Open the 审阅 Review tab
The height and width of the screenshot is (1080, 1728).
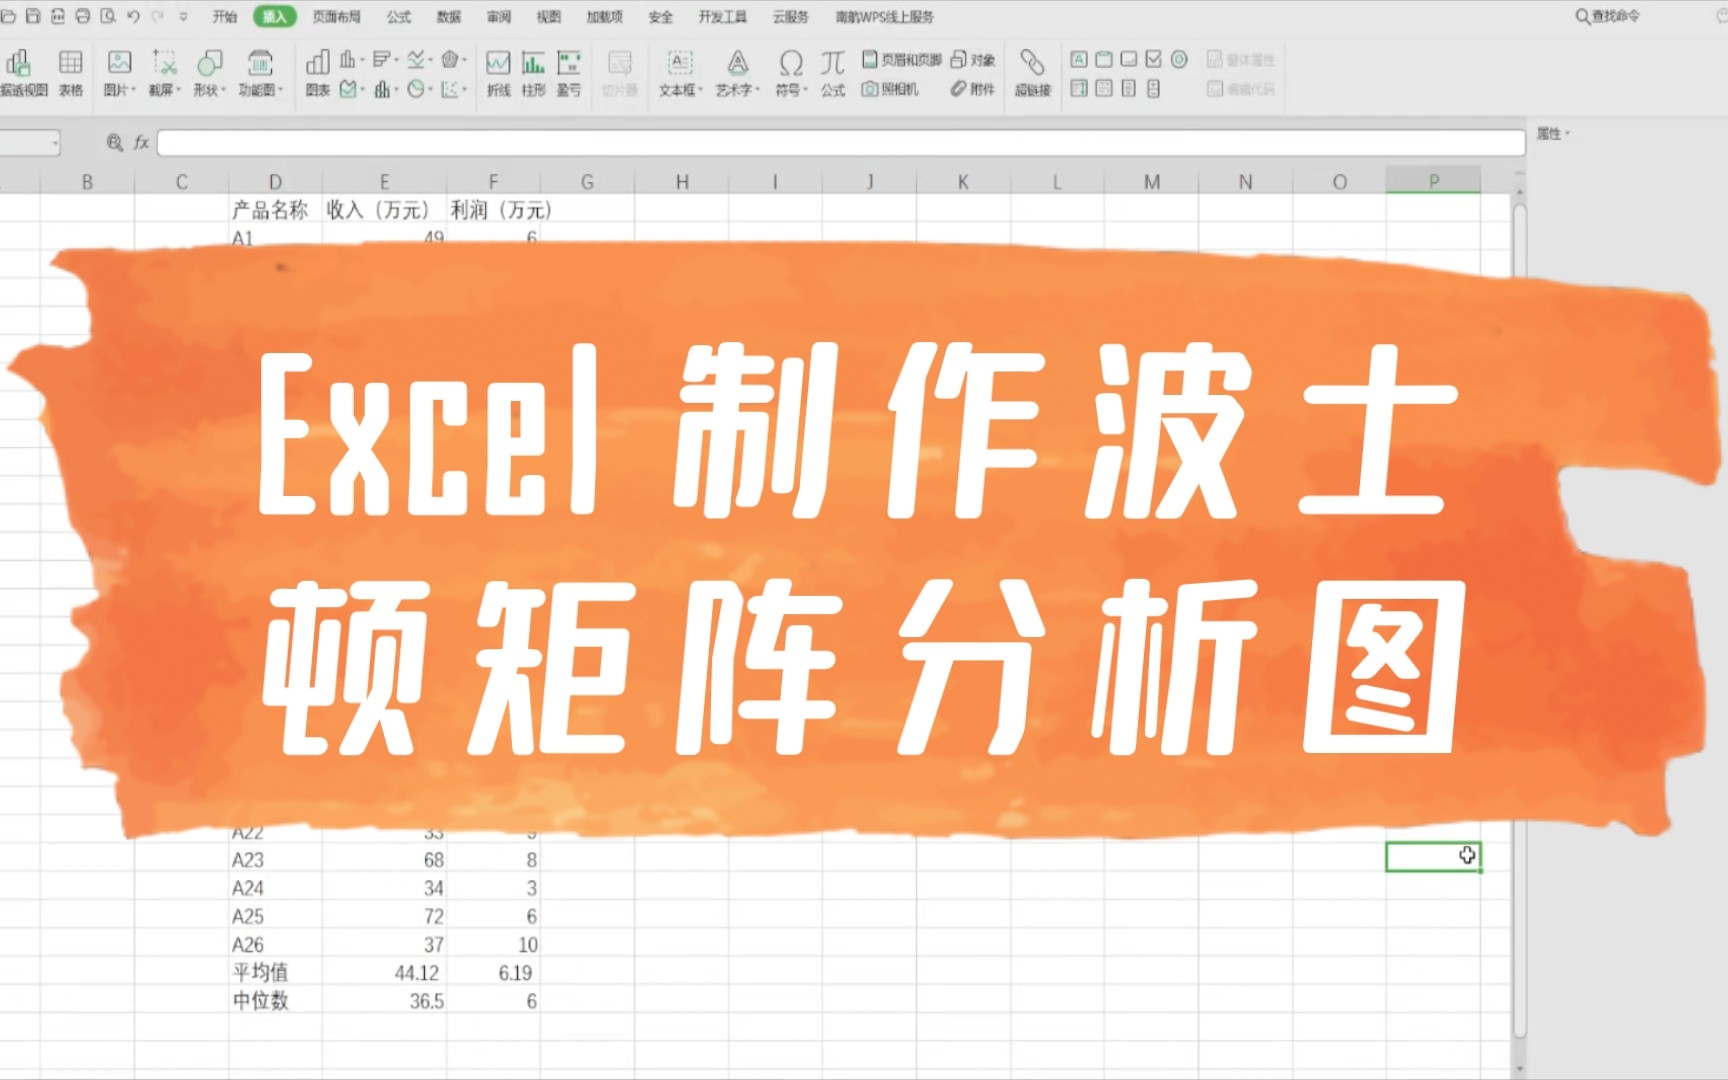pyautogui.click(x=499, y=17)
